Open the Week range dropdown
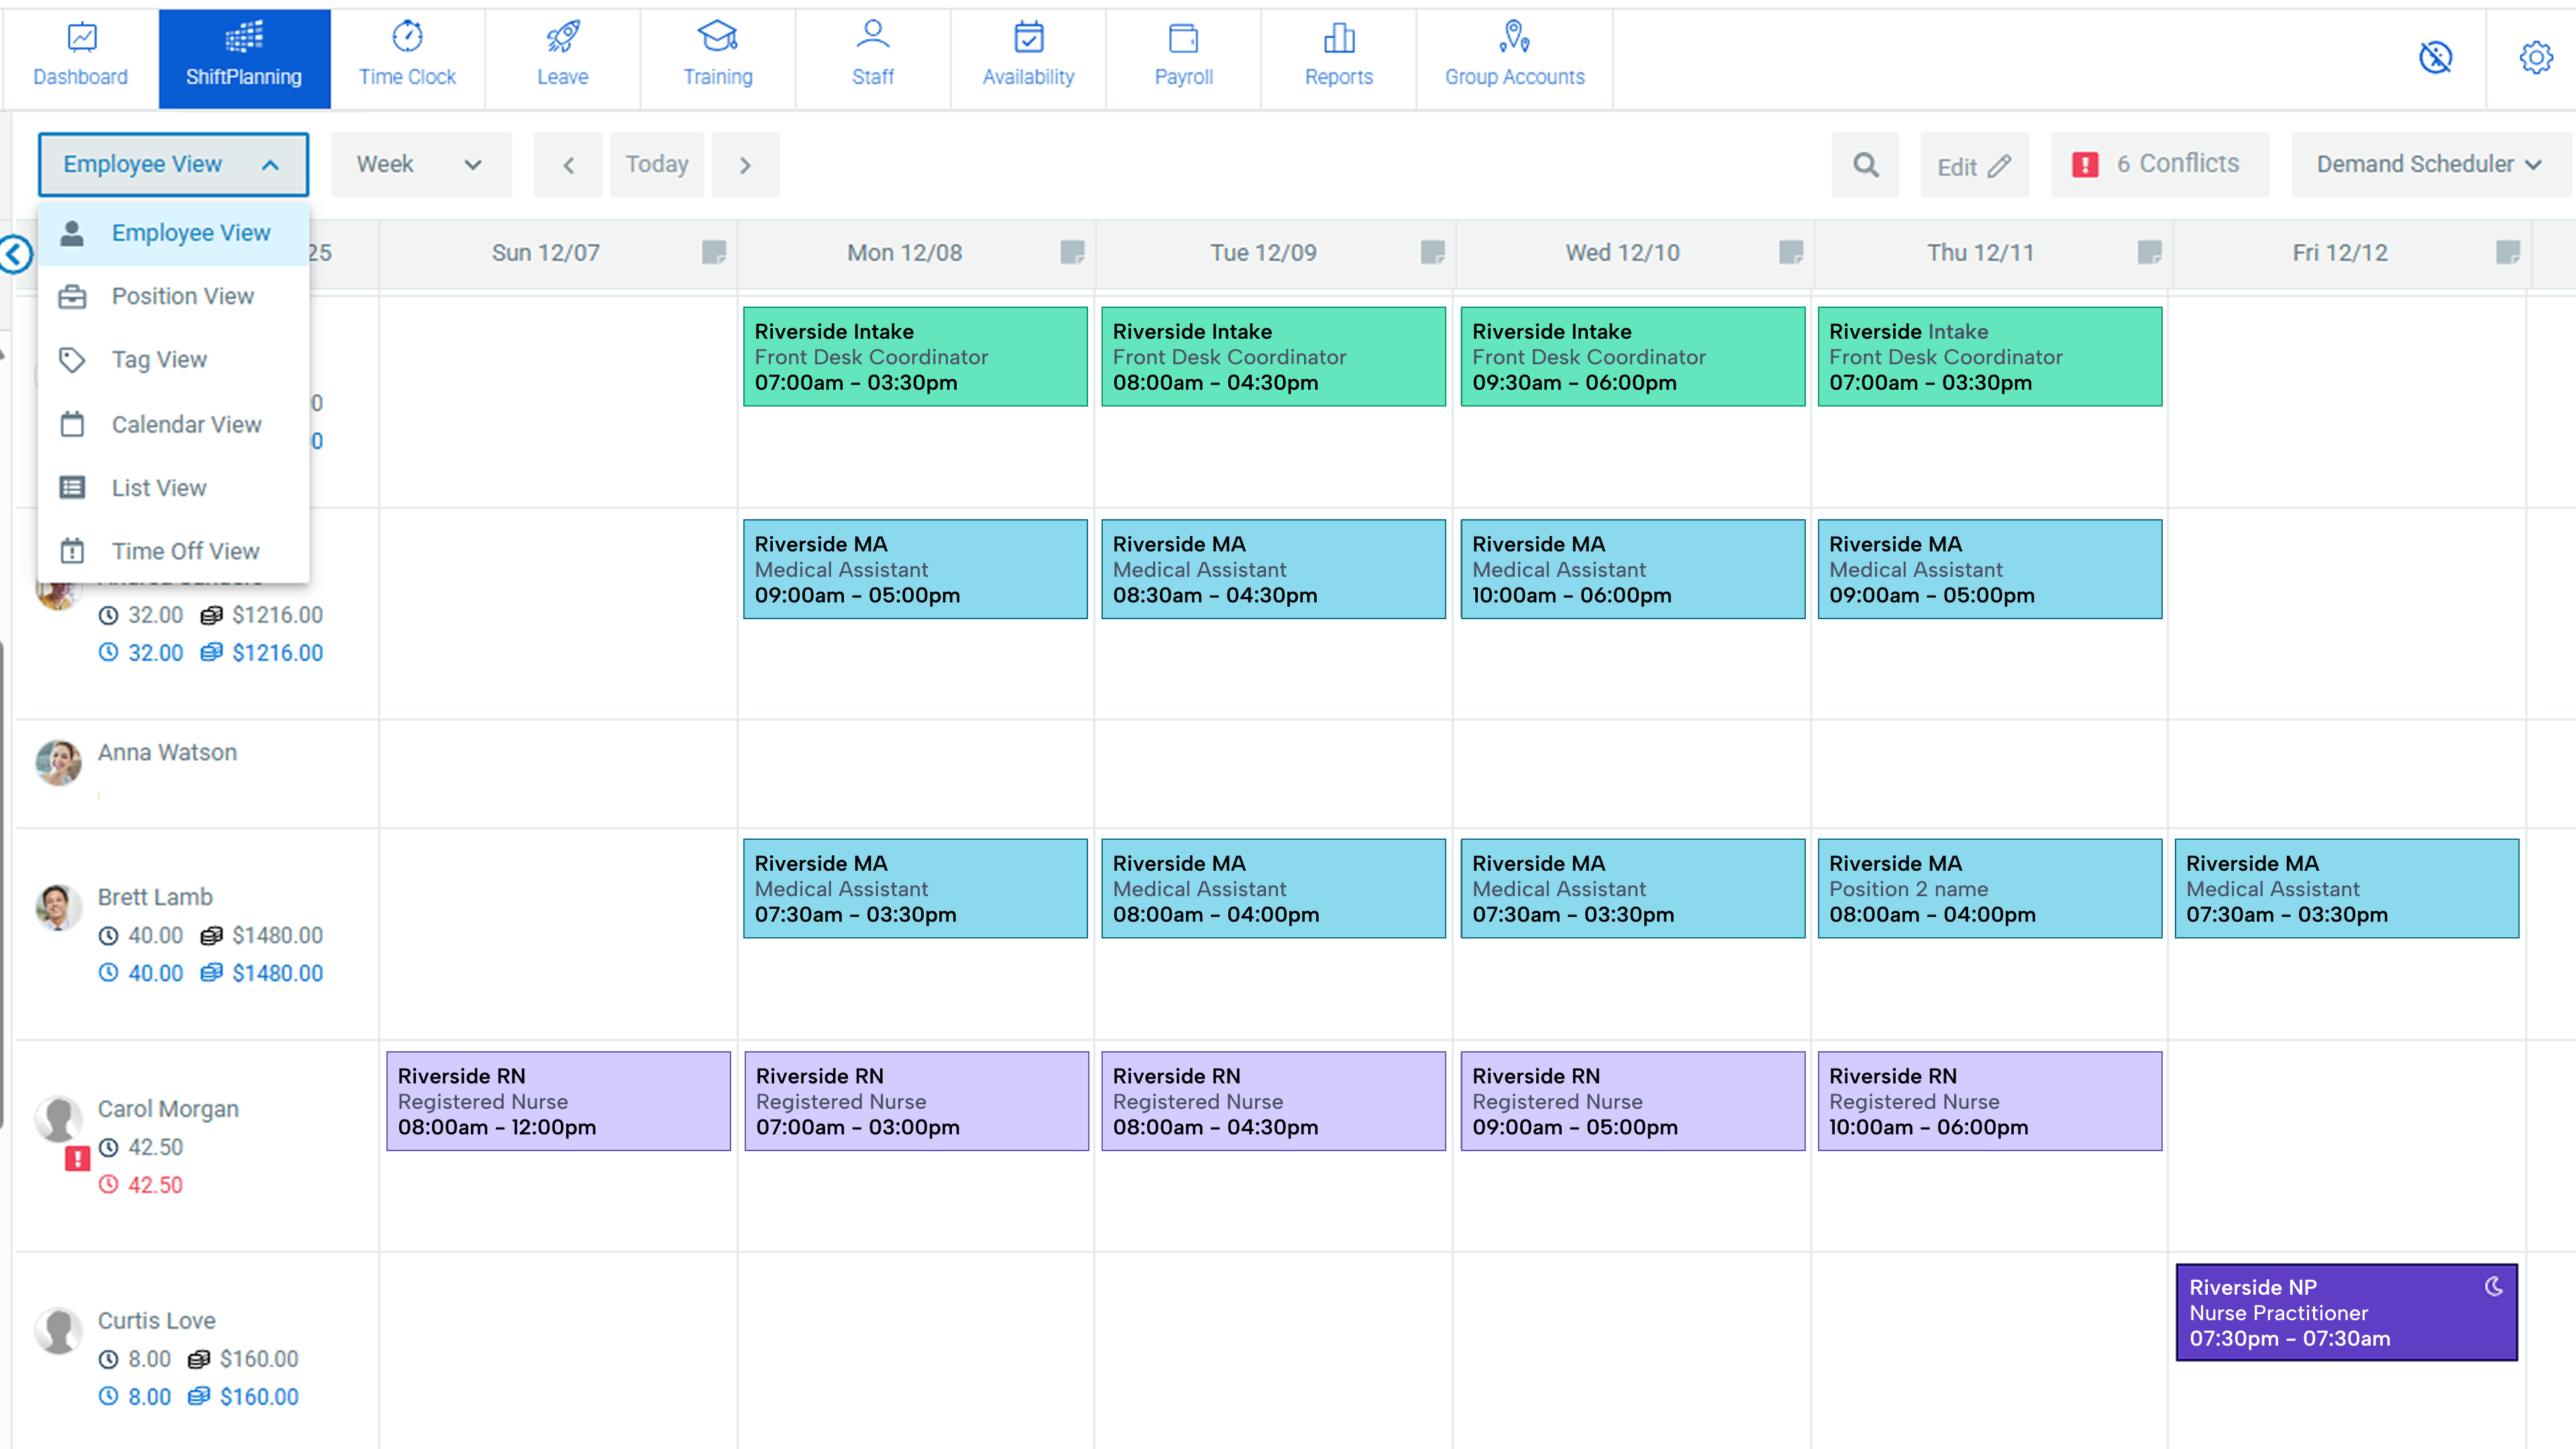The height and width of the screenshot is (1449, 2576). pos(420,165)
